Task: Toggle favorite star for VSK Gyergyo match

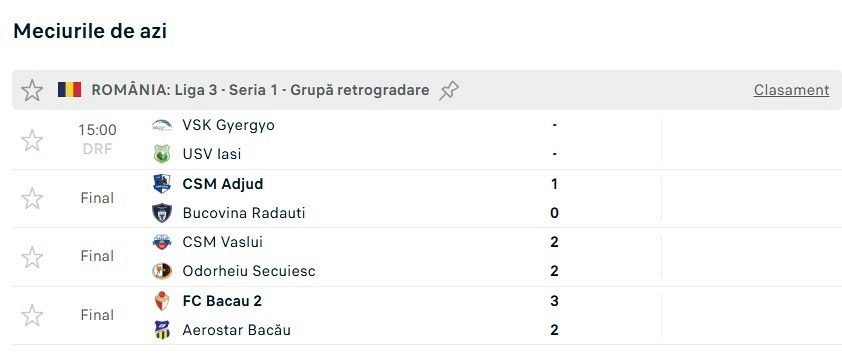Action: [x=32, y=140]
